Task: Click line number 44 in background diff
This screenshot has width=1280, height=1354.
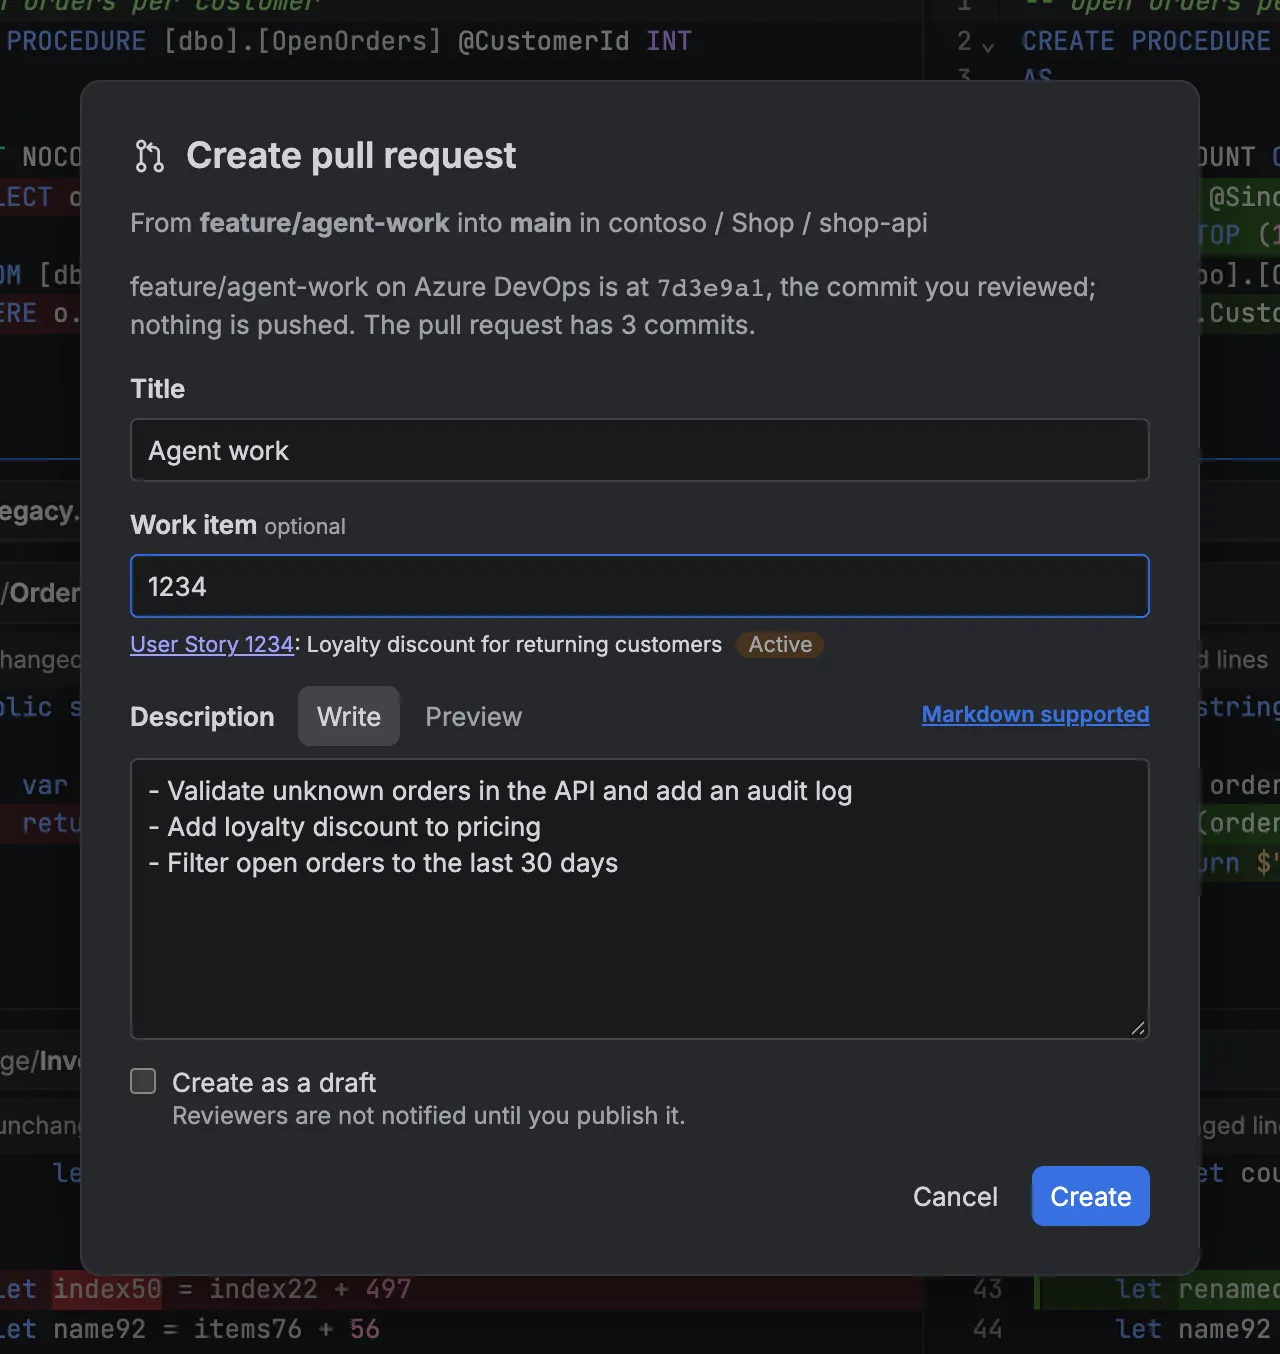Action: pyautogui.click(x=988, y=1329)
